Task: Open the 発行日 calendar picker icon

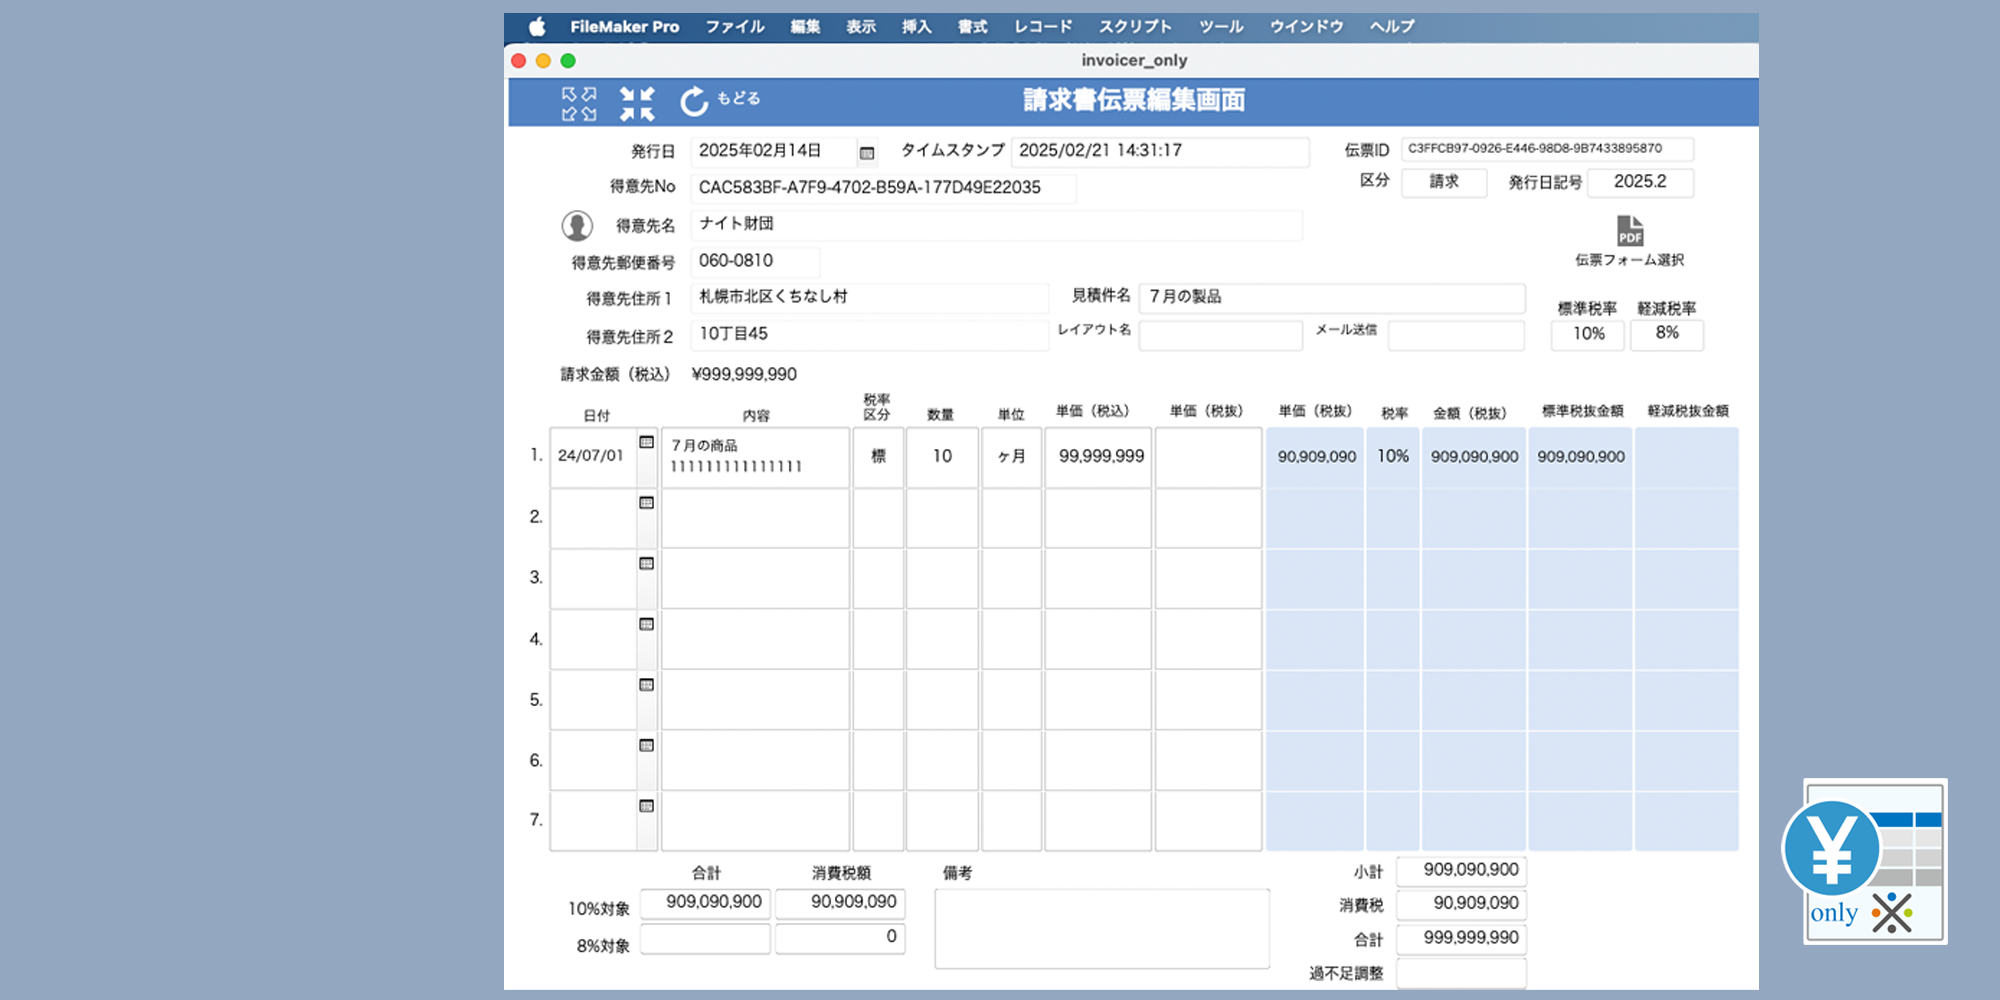Action: point(867,153)
